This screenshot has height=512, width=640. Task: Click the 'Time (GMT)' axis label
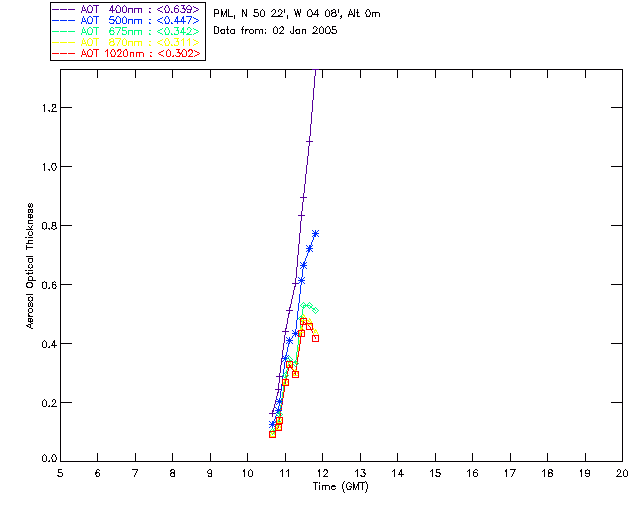click(340, 487)
